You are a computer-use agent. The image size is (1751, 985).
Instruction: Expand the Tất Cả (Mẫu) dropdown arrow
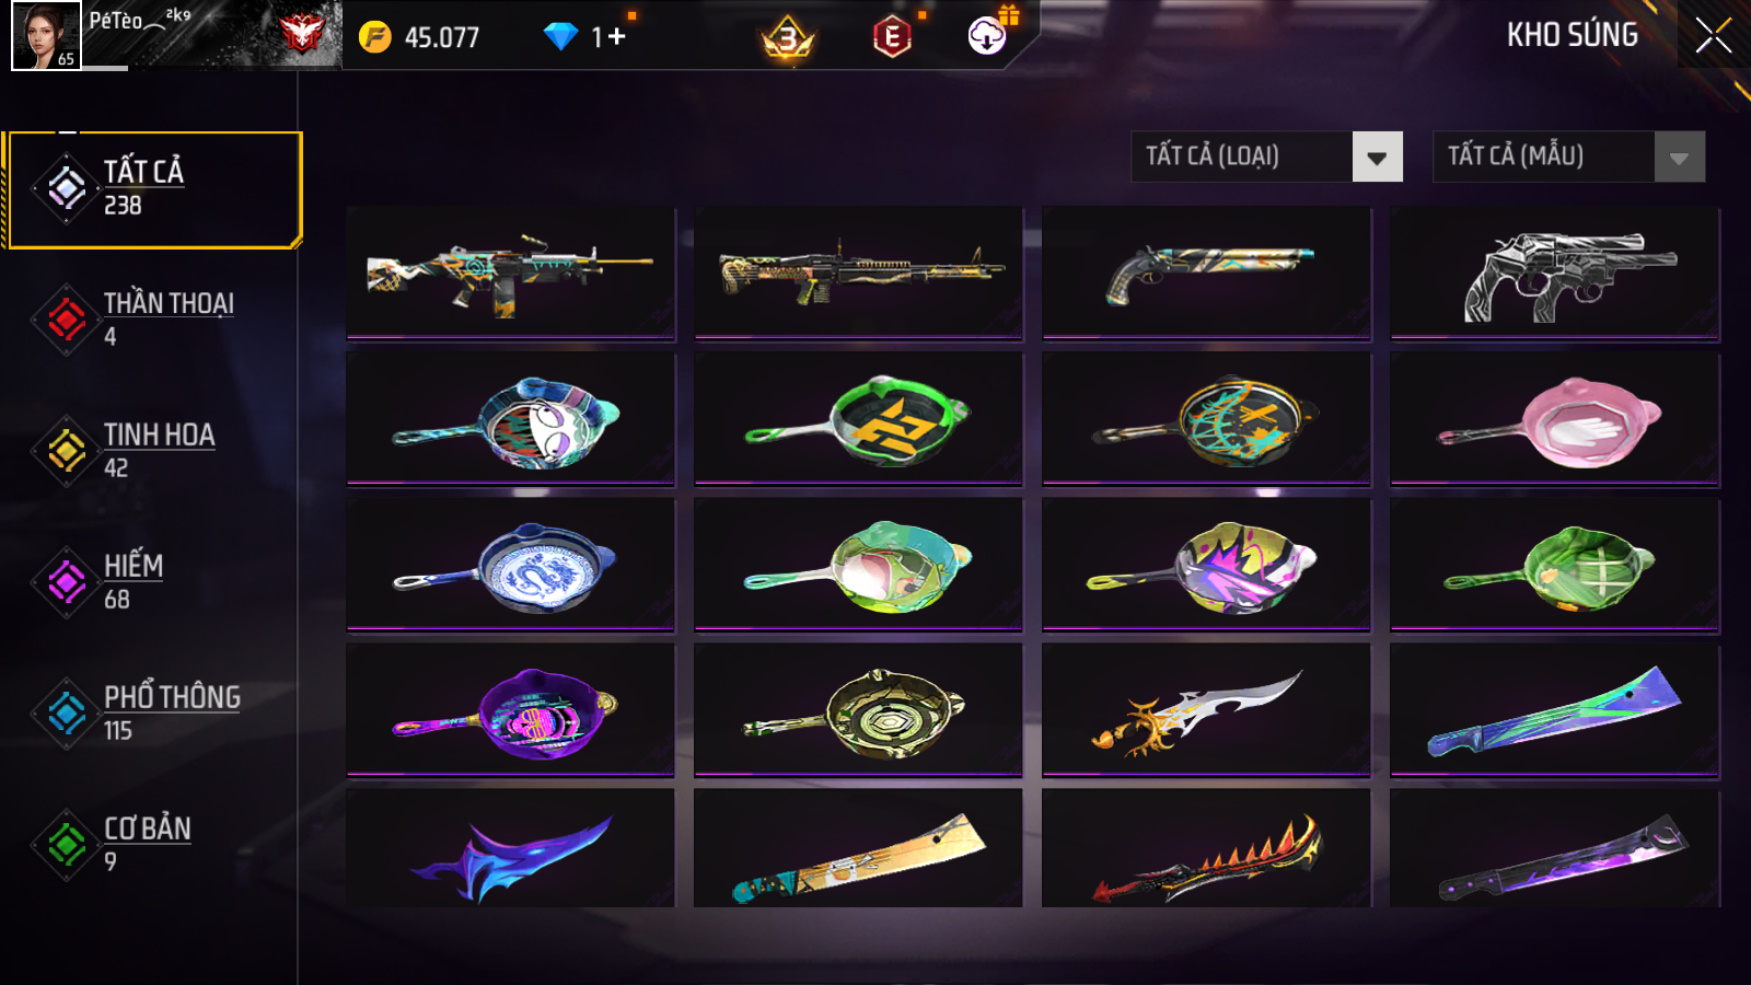[x=1679, y=157]
